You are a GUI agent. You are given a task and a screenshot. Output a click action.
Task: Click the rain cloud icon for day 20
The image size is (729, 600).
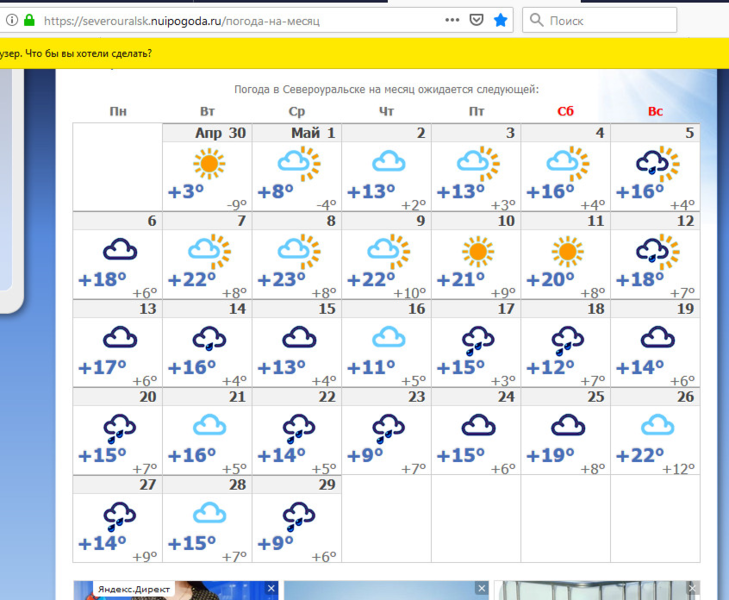pyautogui.click(x=120, y=428)
